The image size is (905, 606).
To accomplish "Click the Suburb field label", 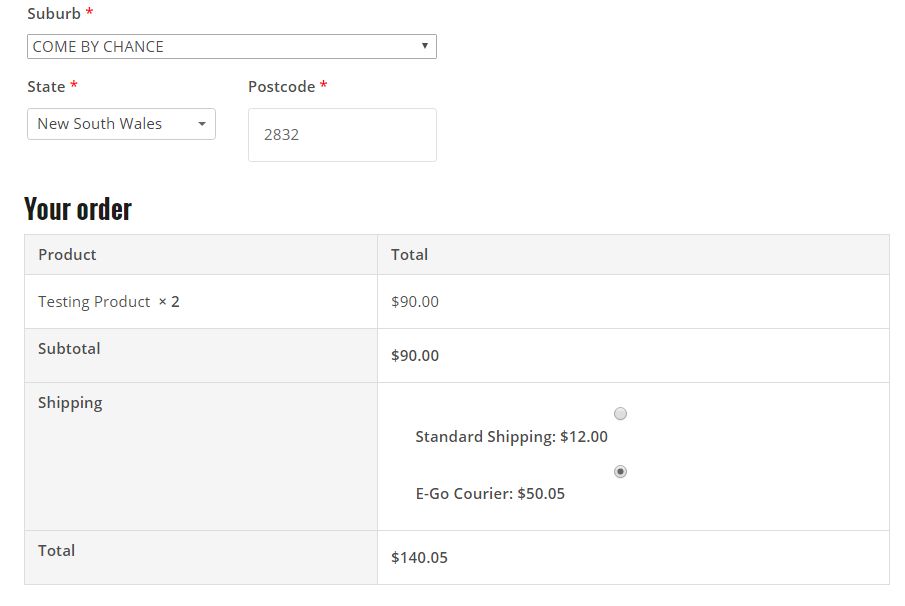I will (x=54, y=14).
